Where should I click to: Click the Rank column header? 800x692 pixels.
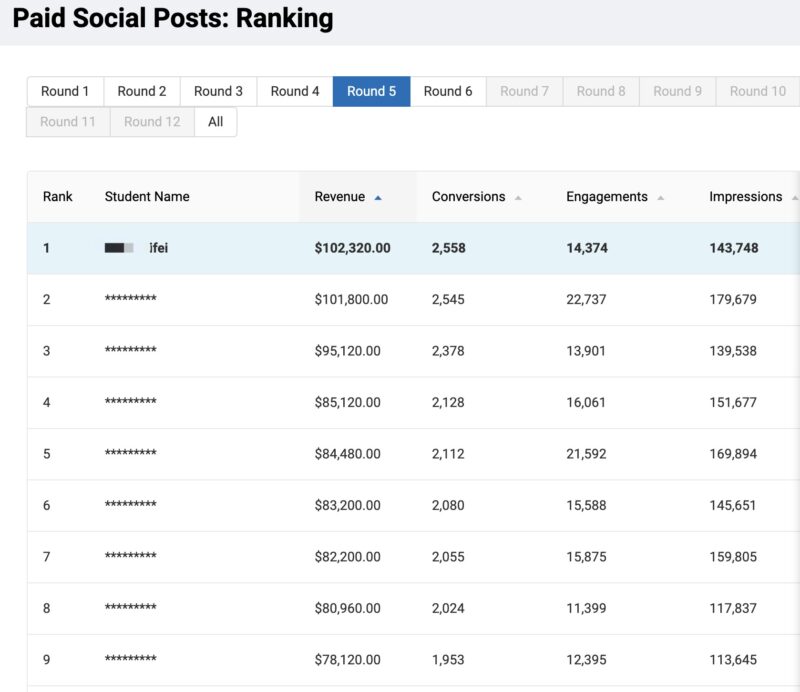(x=58, y=196)
